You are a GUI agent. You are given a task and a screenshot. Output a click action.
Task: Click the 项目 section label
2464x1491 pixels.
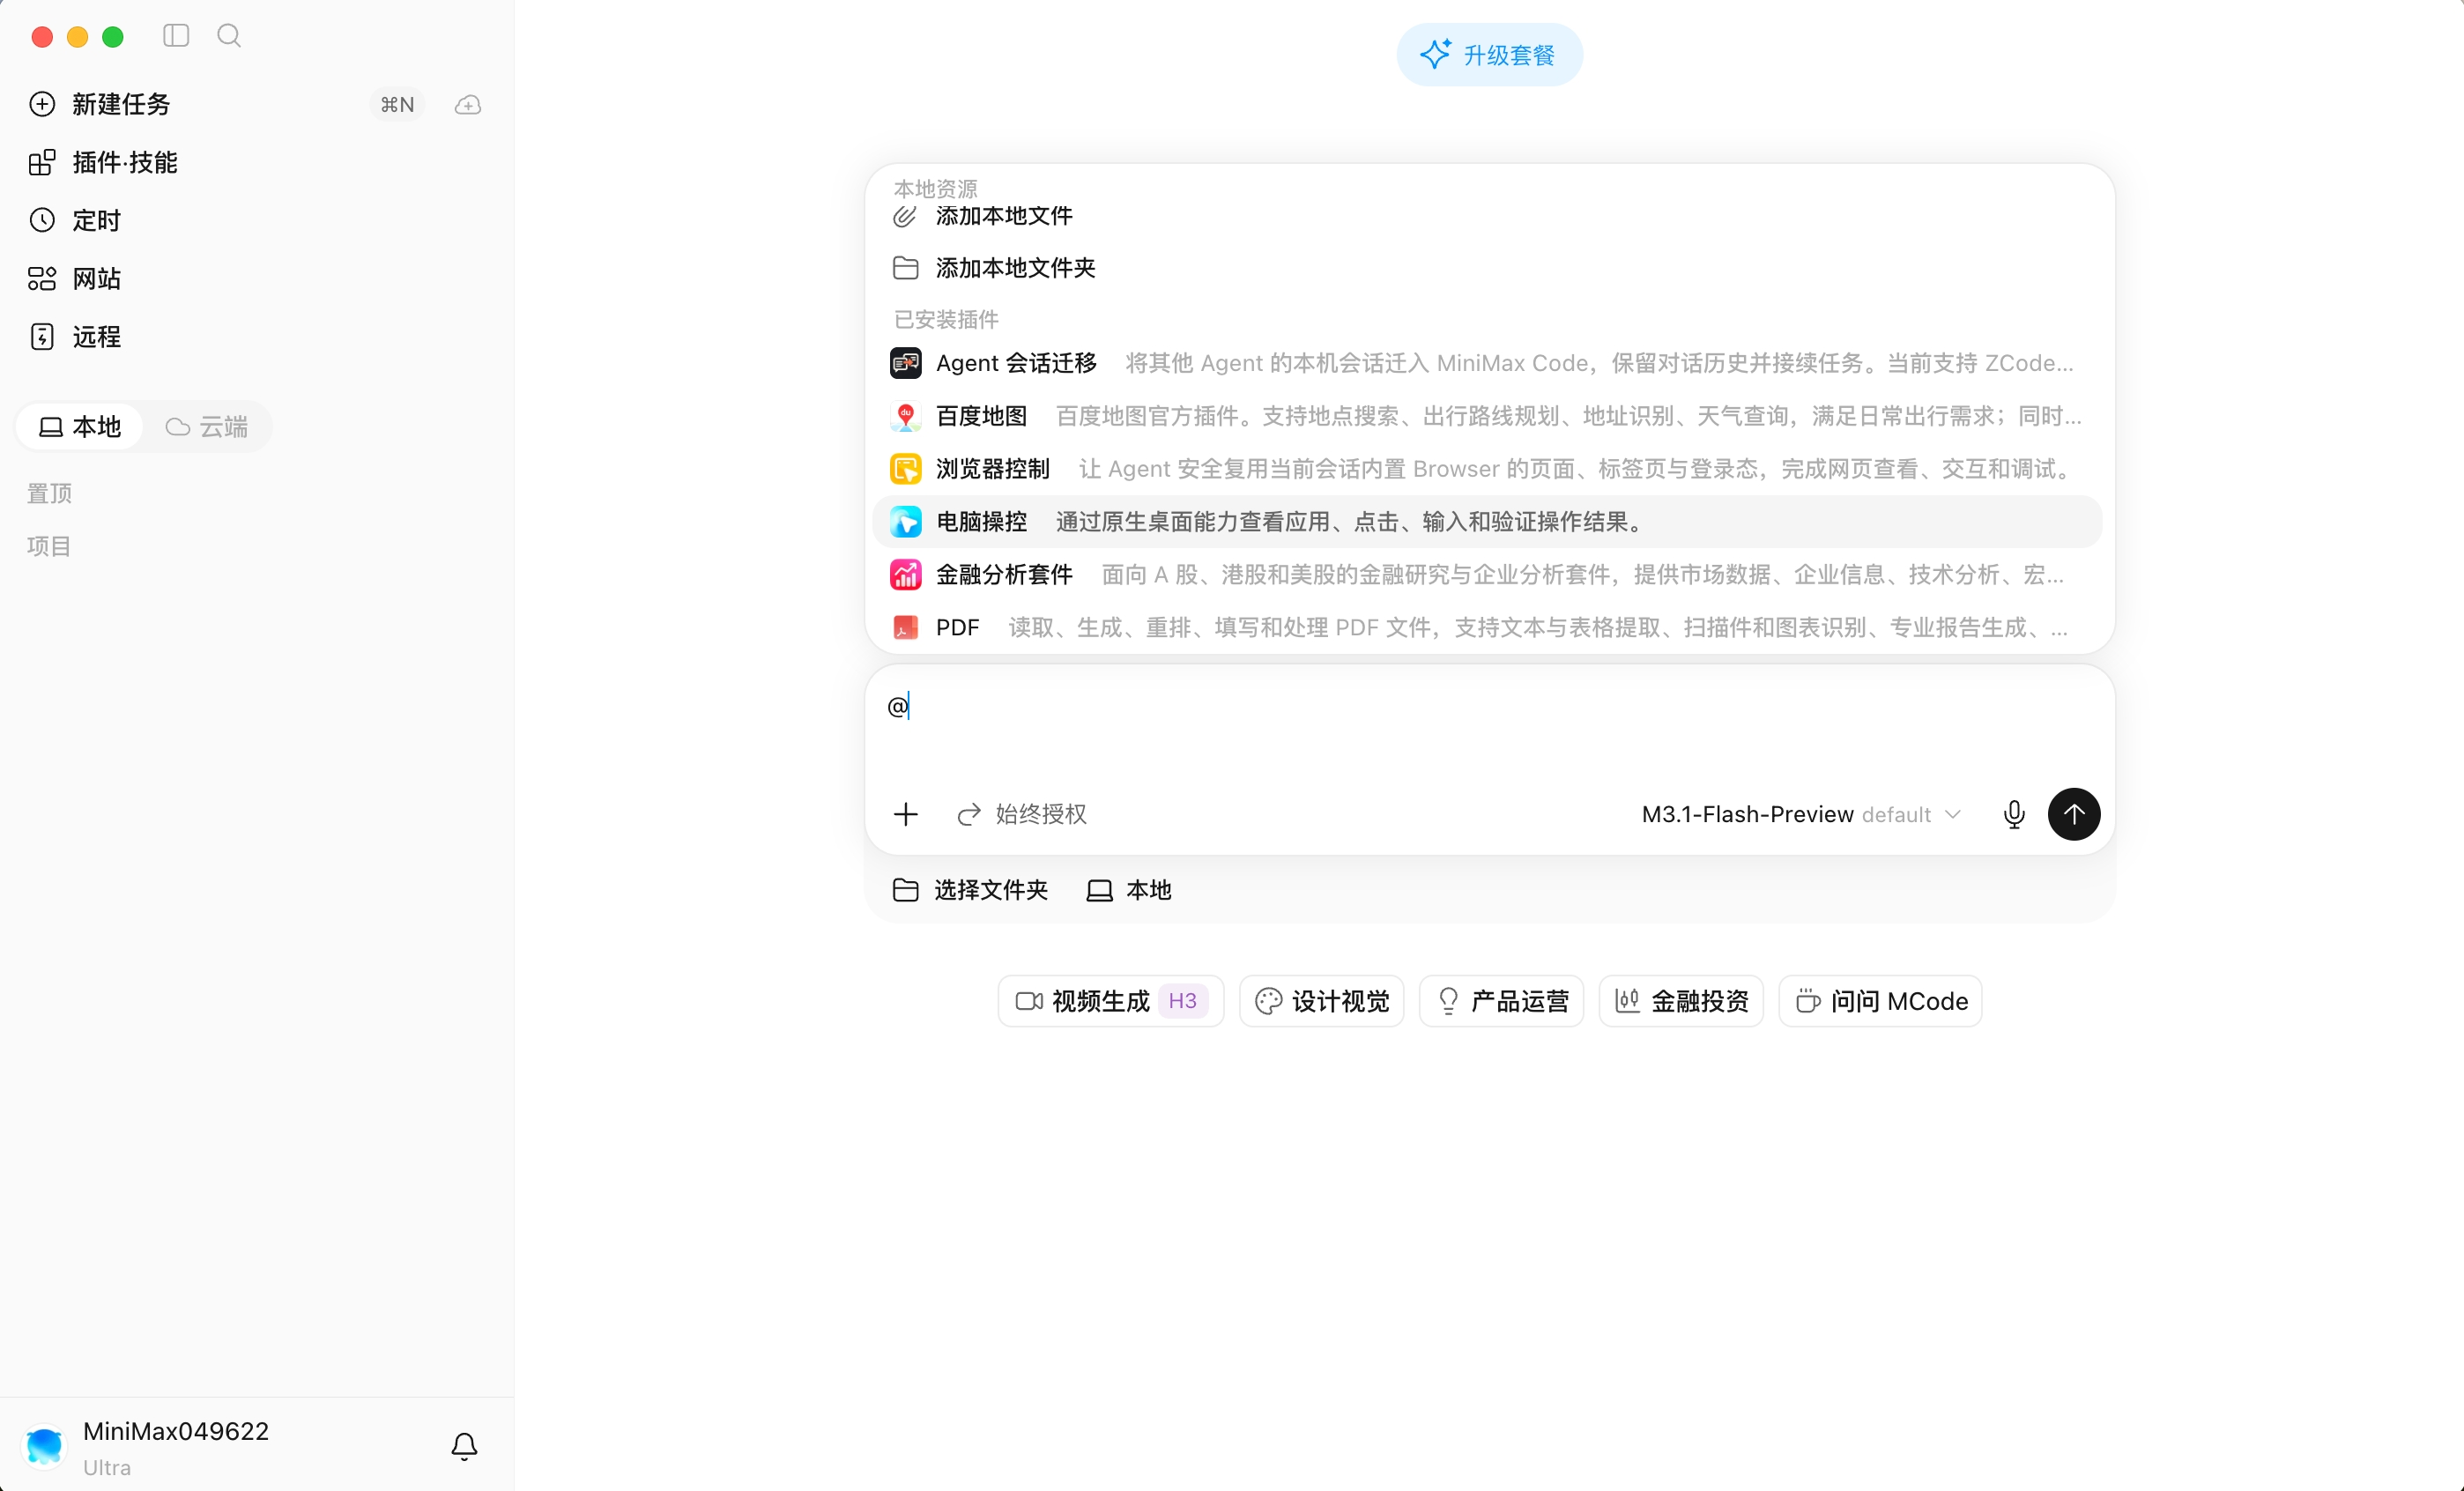coord(50,546)
